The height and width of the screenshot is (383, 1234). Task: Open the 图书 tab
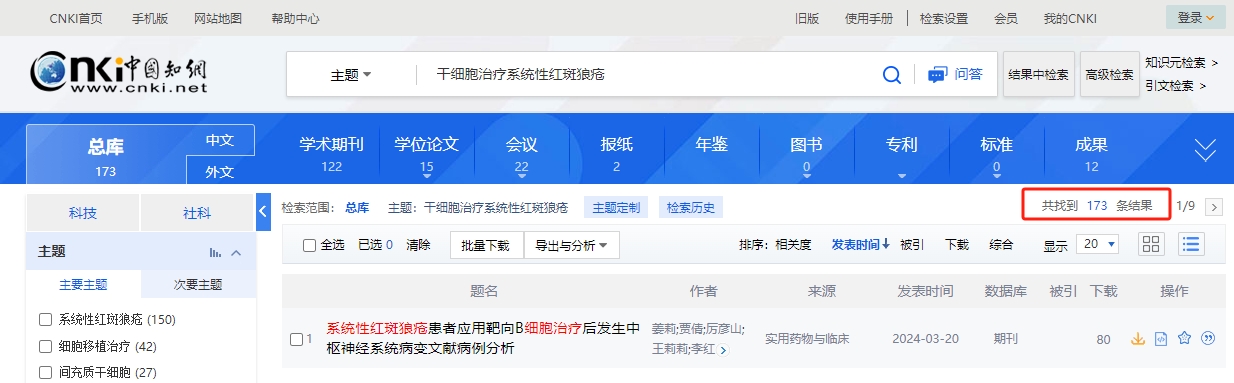click(806, 153)
